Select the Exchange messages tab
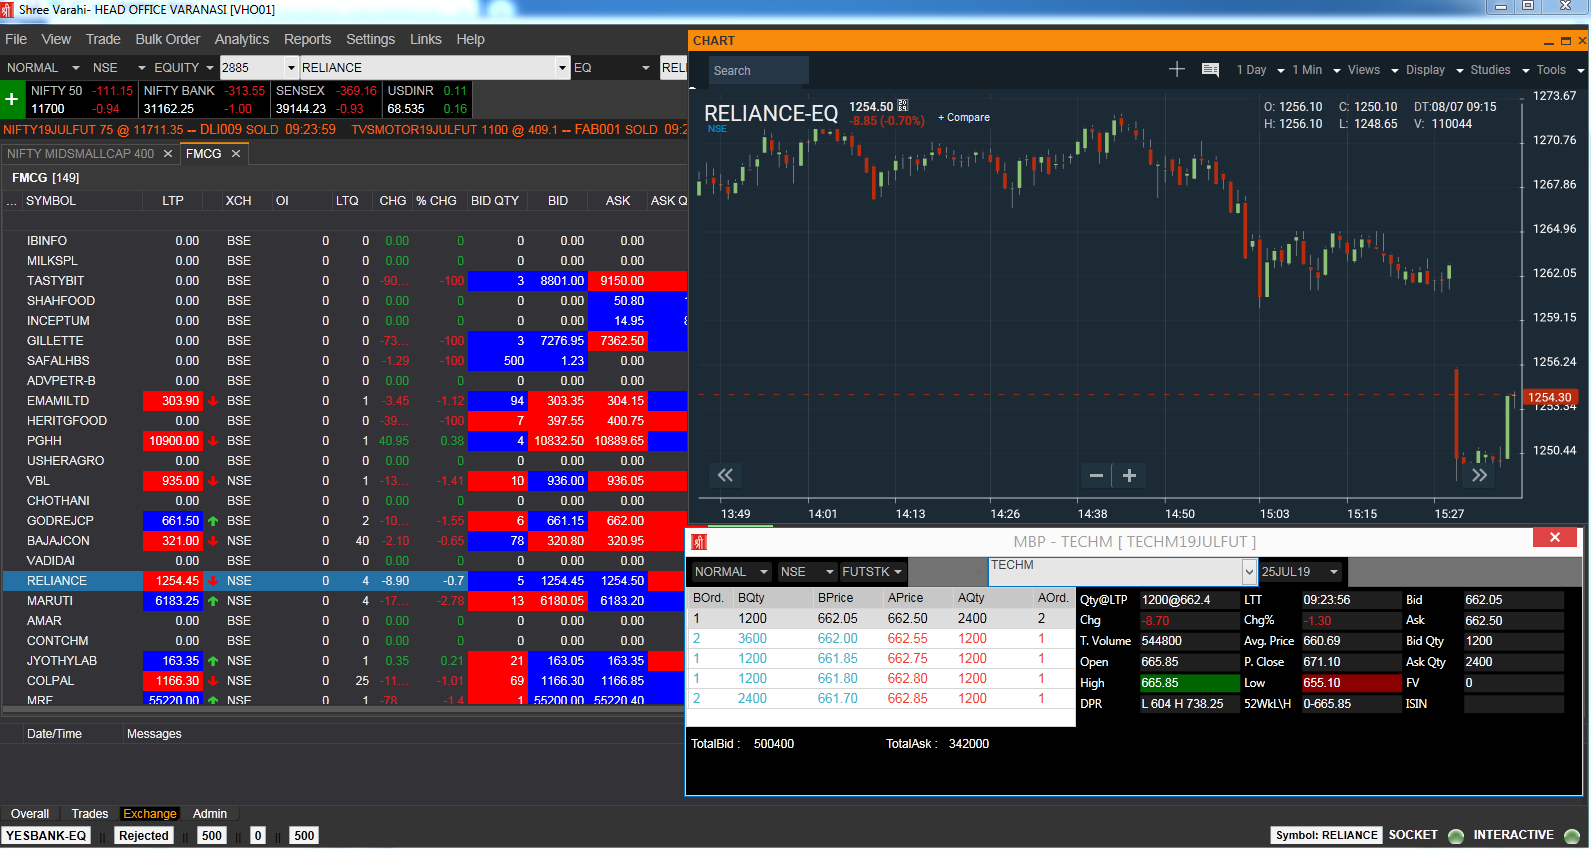Image resolution: width=1591 pixels, height=849 pixels. (150, 814)
